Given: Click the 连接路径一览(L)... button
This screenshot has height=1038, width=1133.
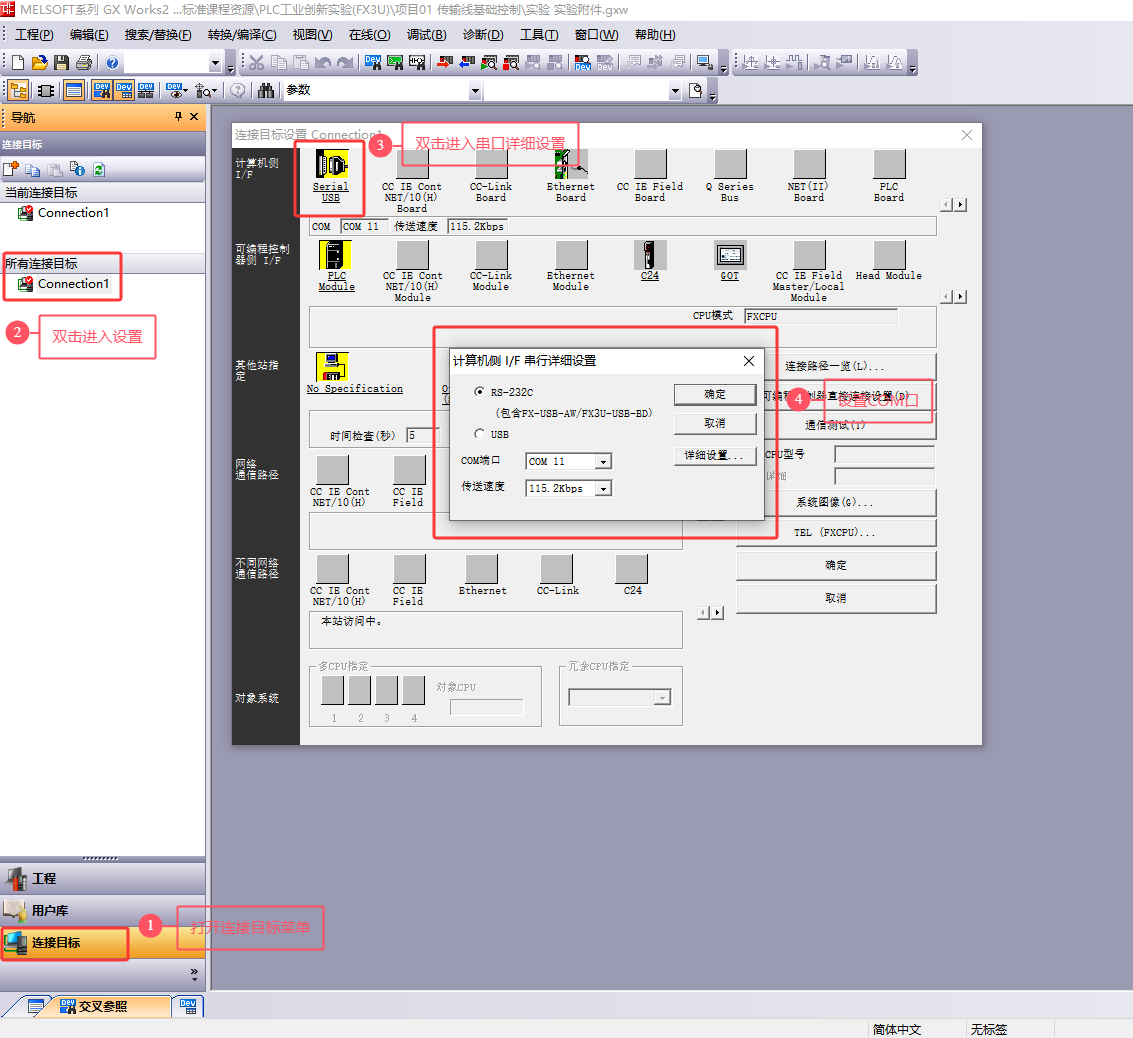Looking at the screenshot, I should pyautogui.click(x=835, y=366).
